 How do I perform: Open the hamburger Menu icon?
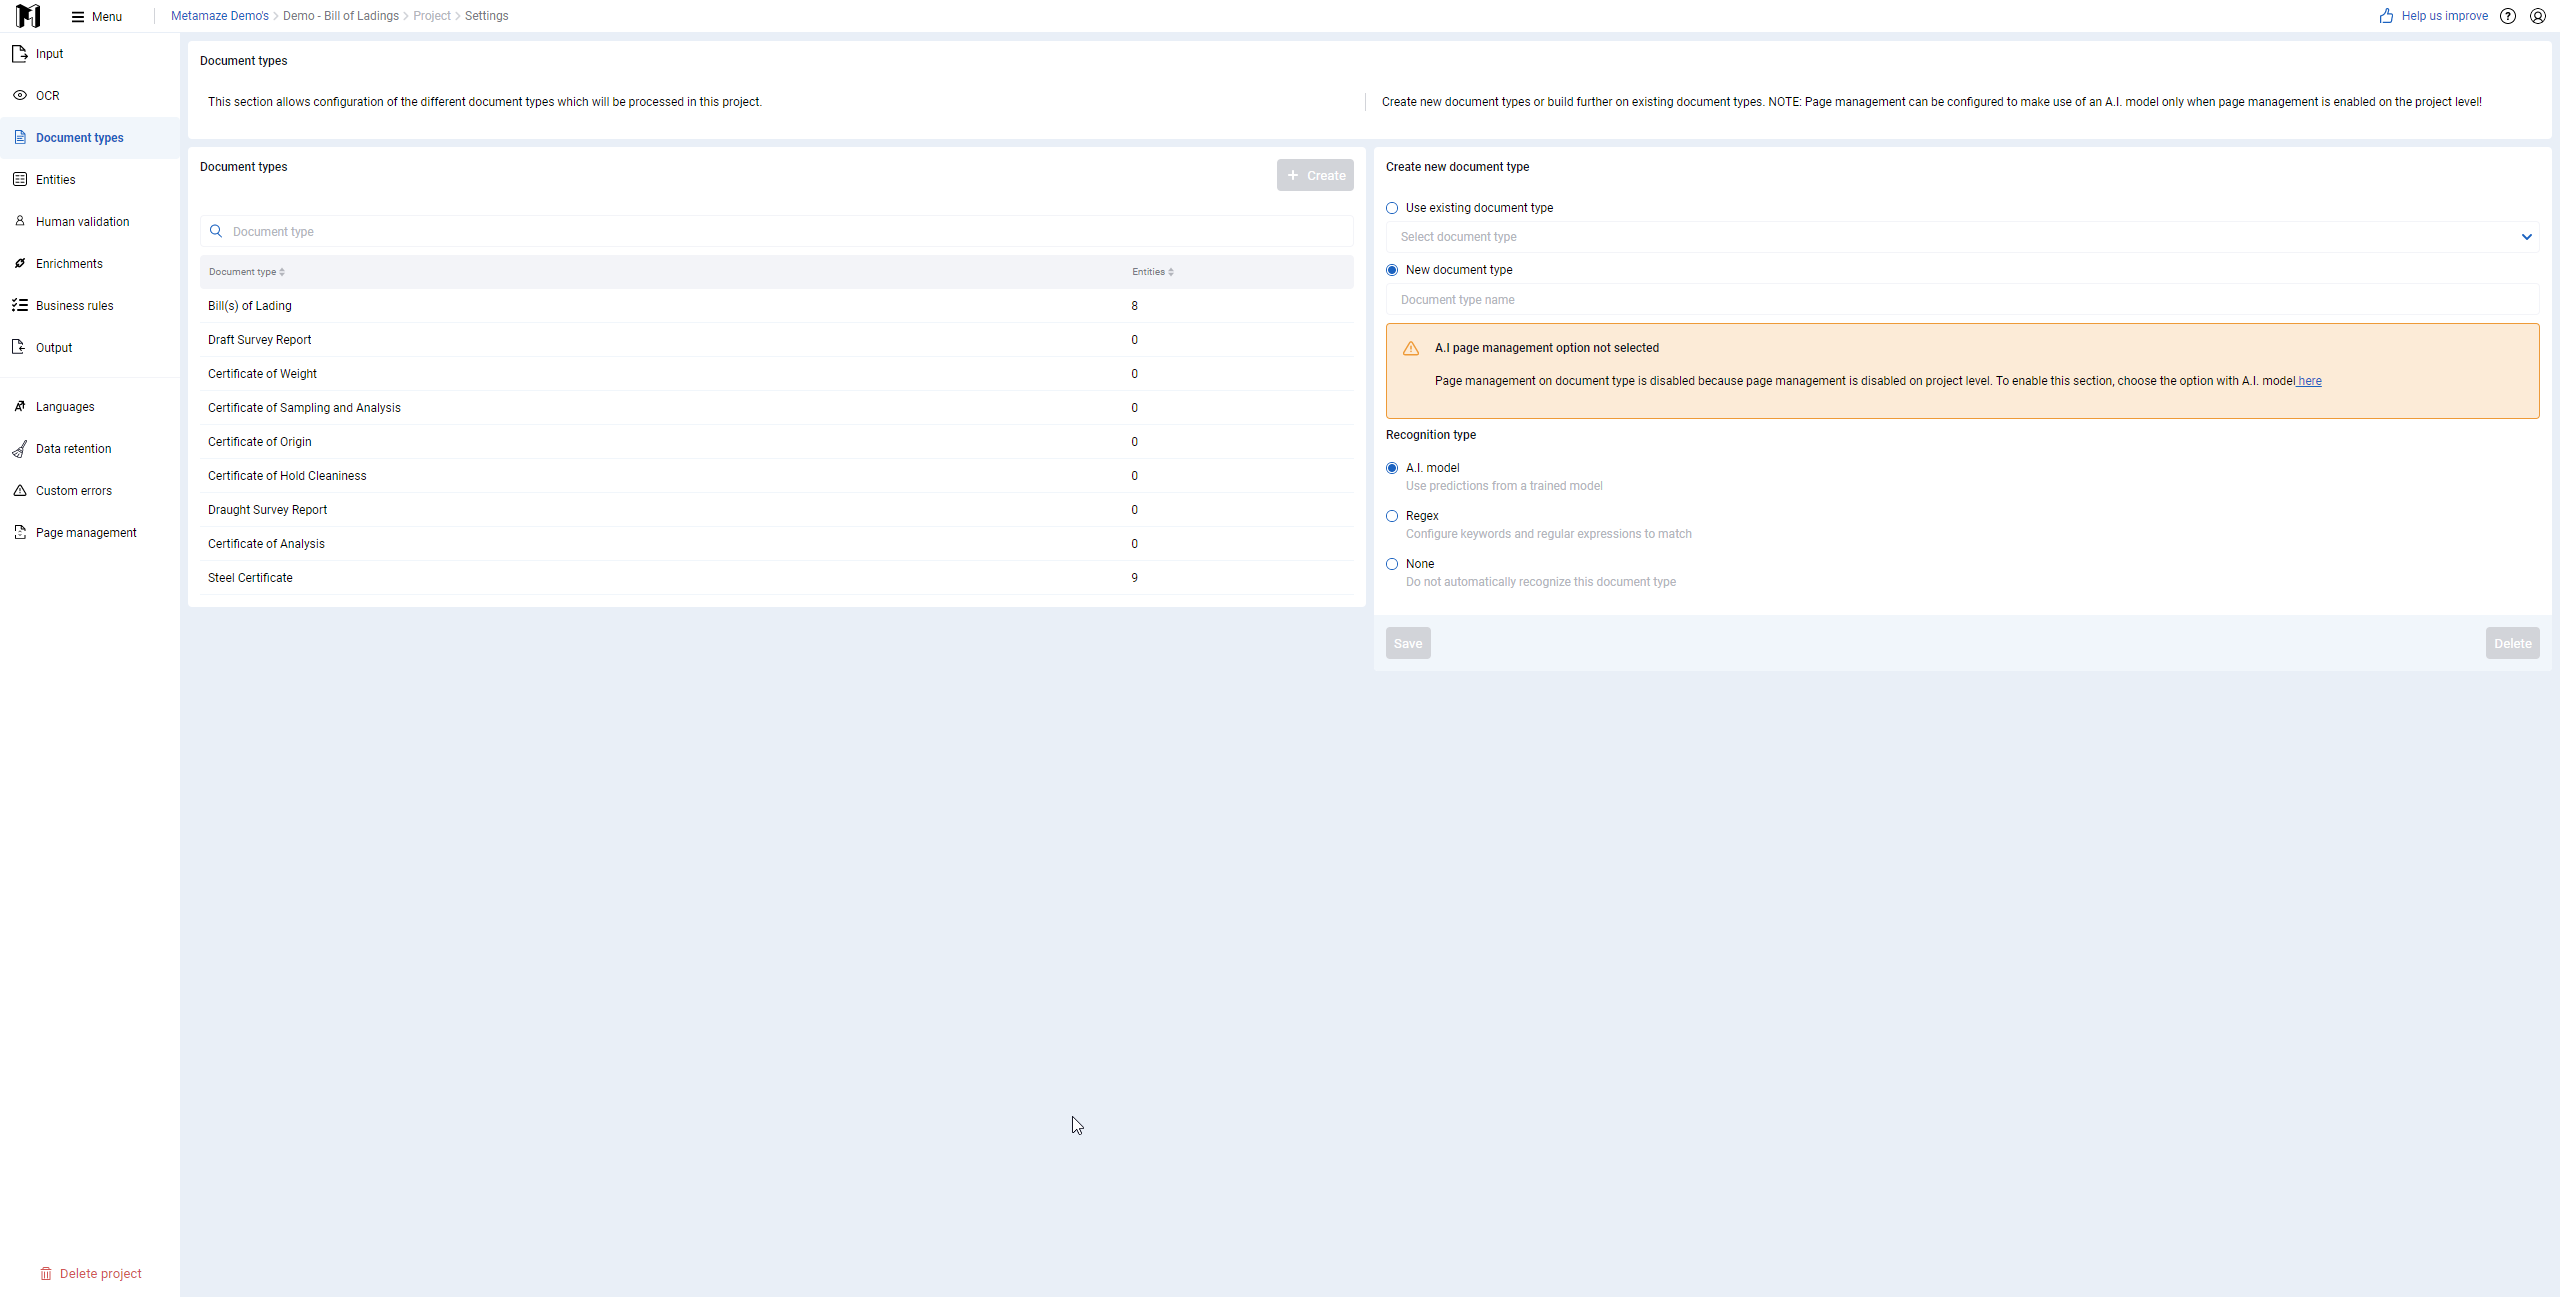point(78,17)
